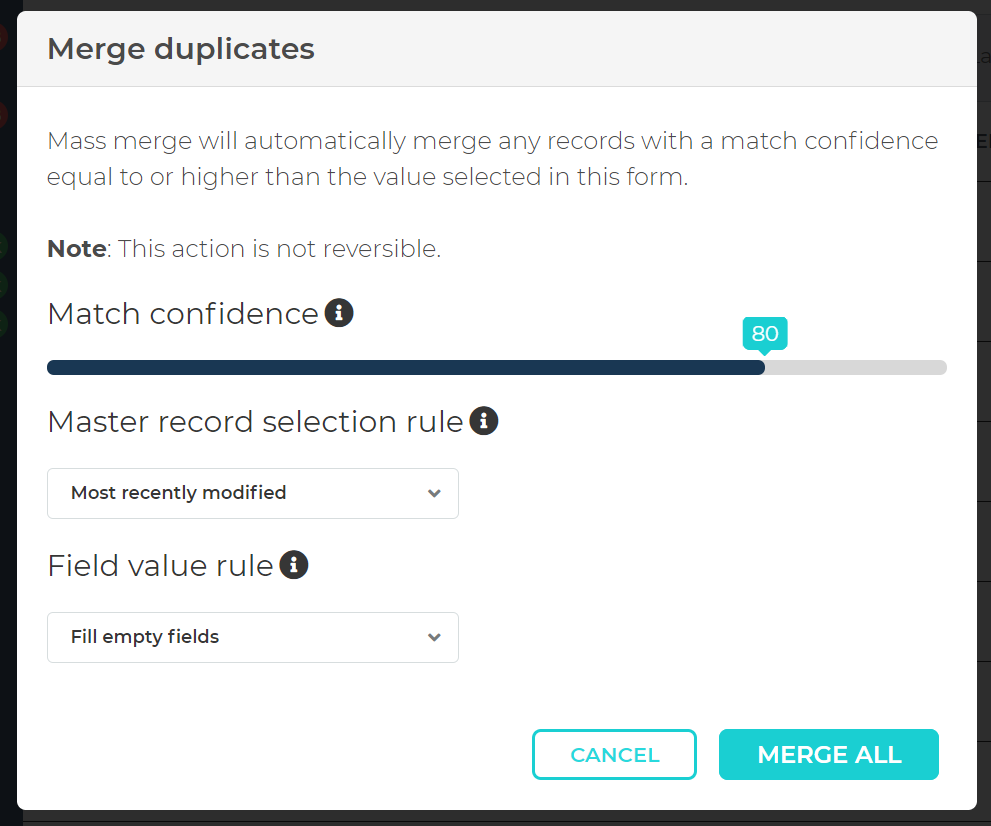Expand the master record selection rule chevron

(x=434, y=493)
